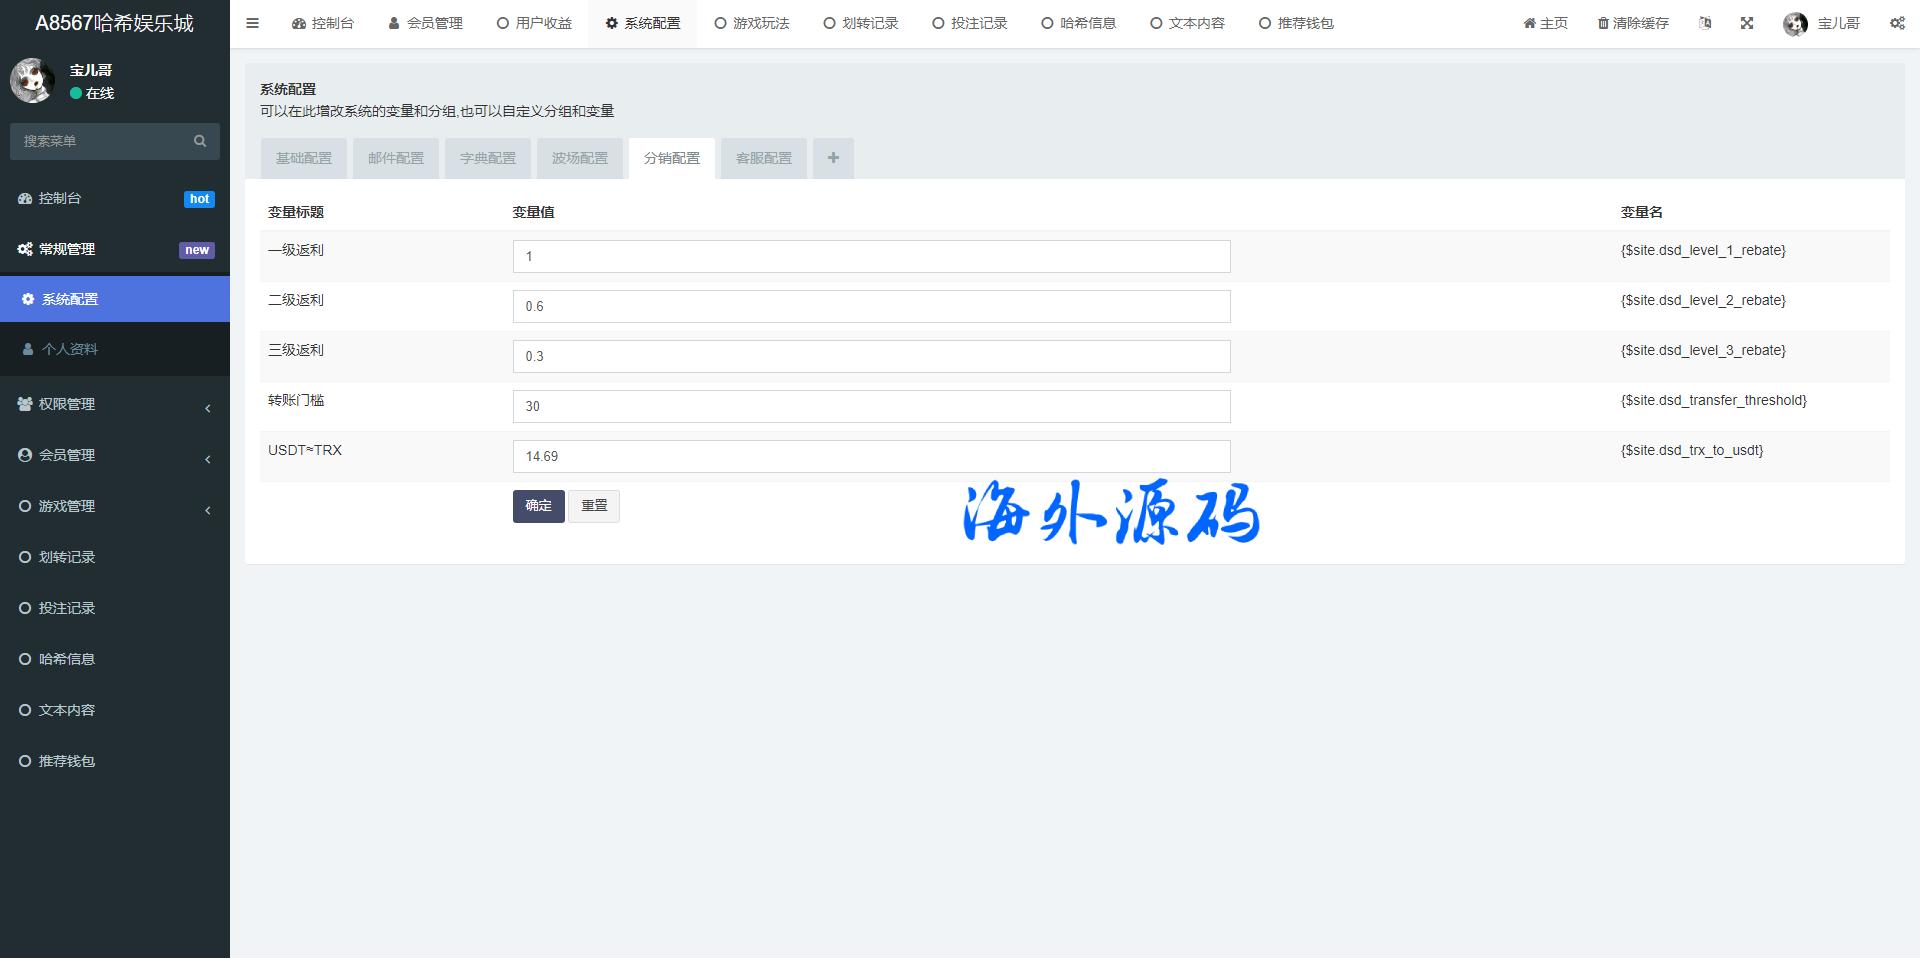1920x958 pixels.
Task: Focus the USDT≈TRX rate input
Action: pyautogui.click(x=871, y=456)
